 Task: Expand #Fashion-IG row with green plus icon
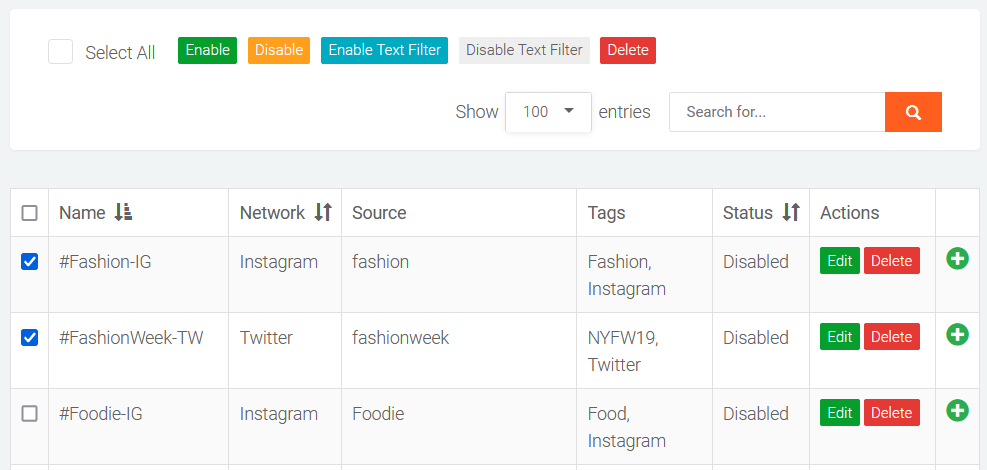click(x=957, y=259)
